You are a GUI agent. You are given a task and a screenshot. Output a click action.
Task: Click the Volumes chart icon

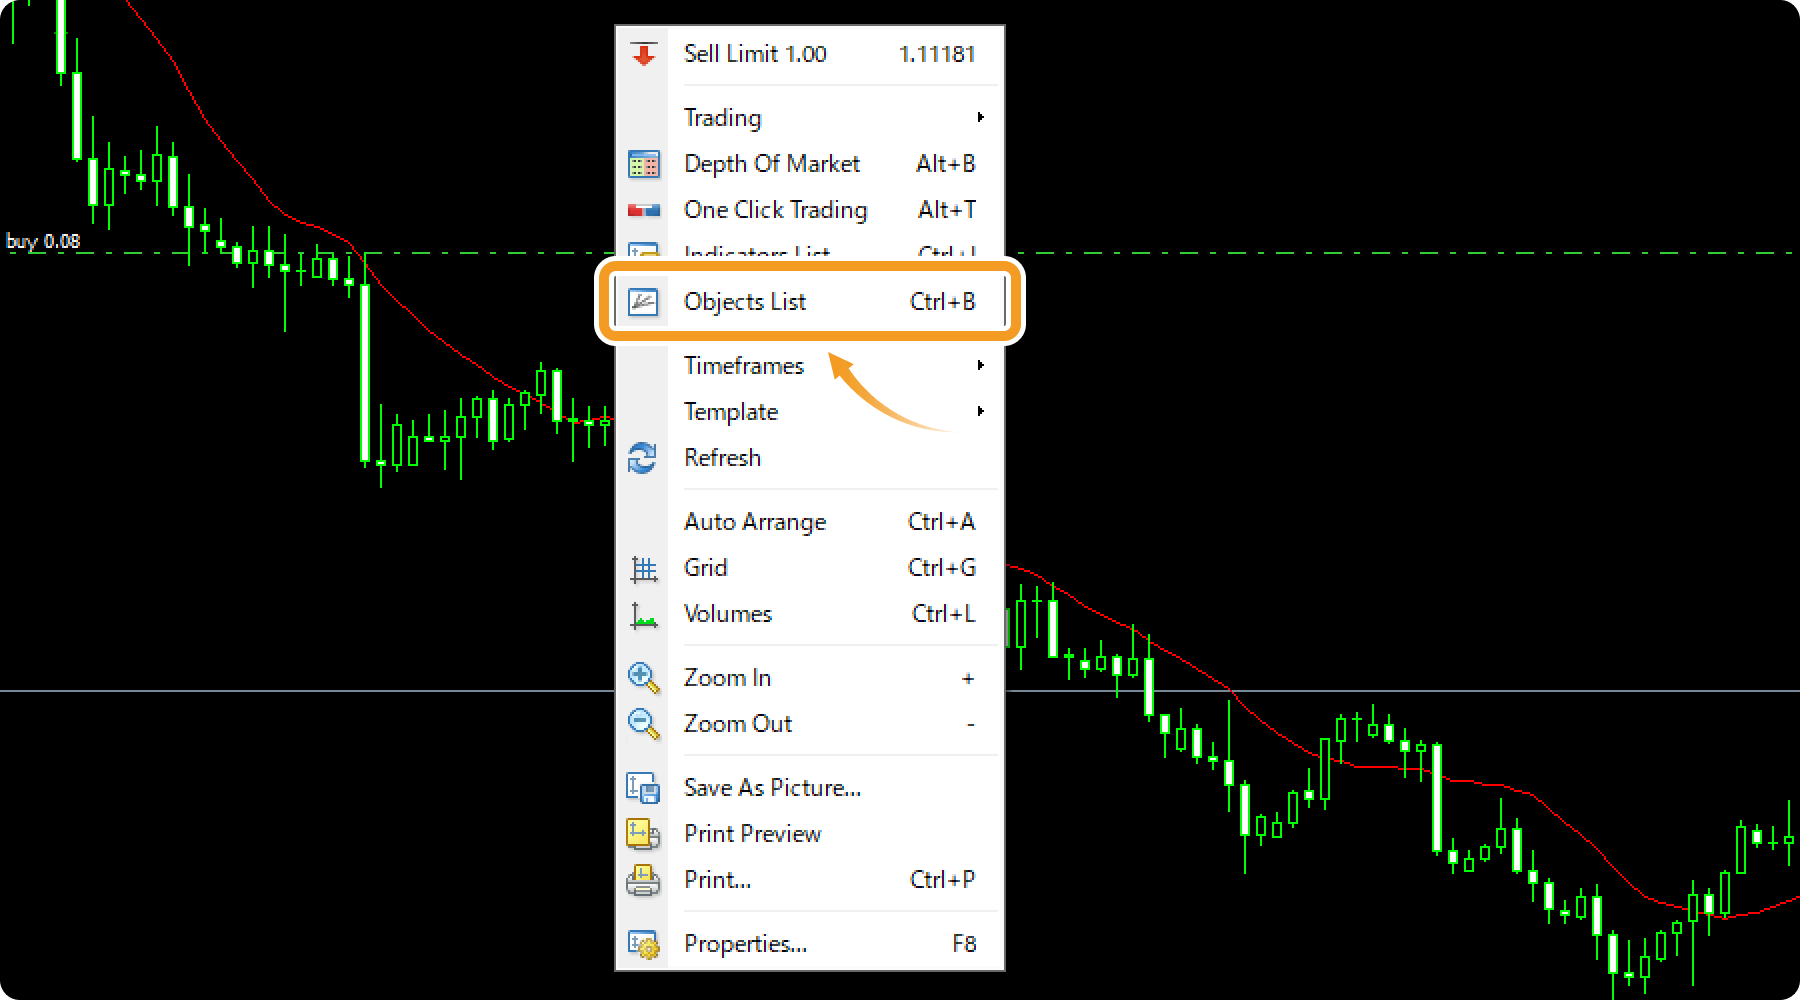(644, 615)
